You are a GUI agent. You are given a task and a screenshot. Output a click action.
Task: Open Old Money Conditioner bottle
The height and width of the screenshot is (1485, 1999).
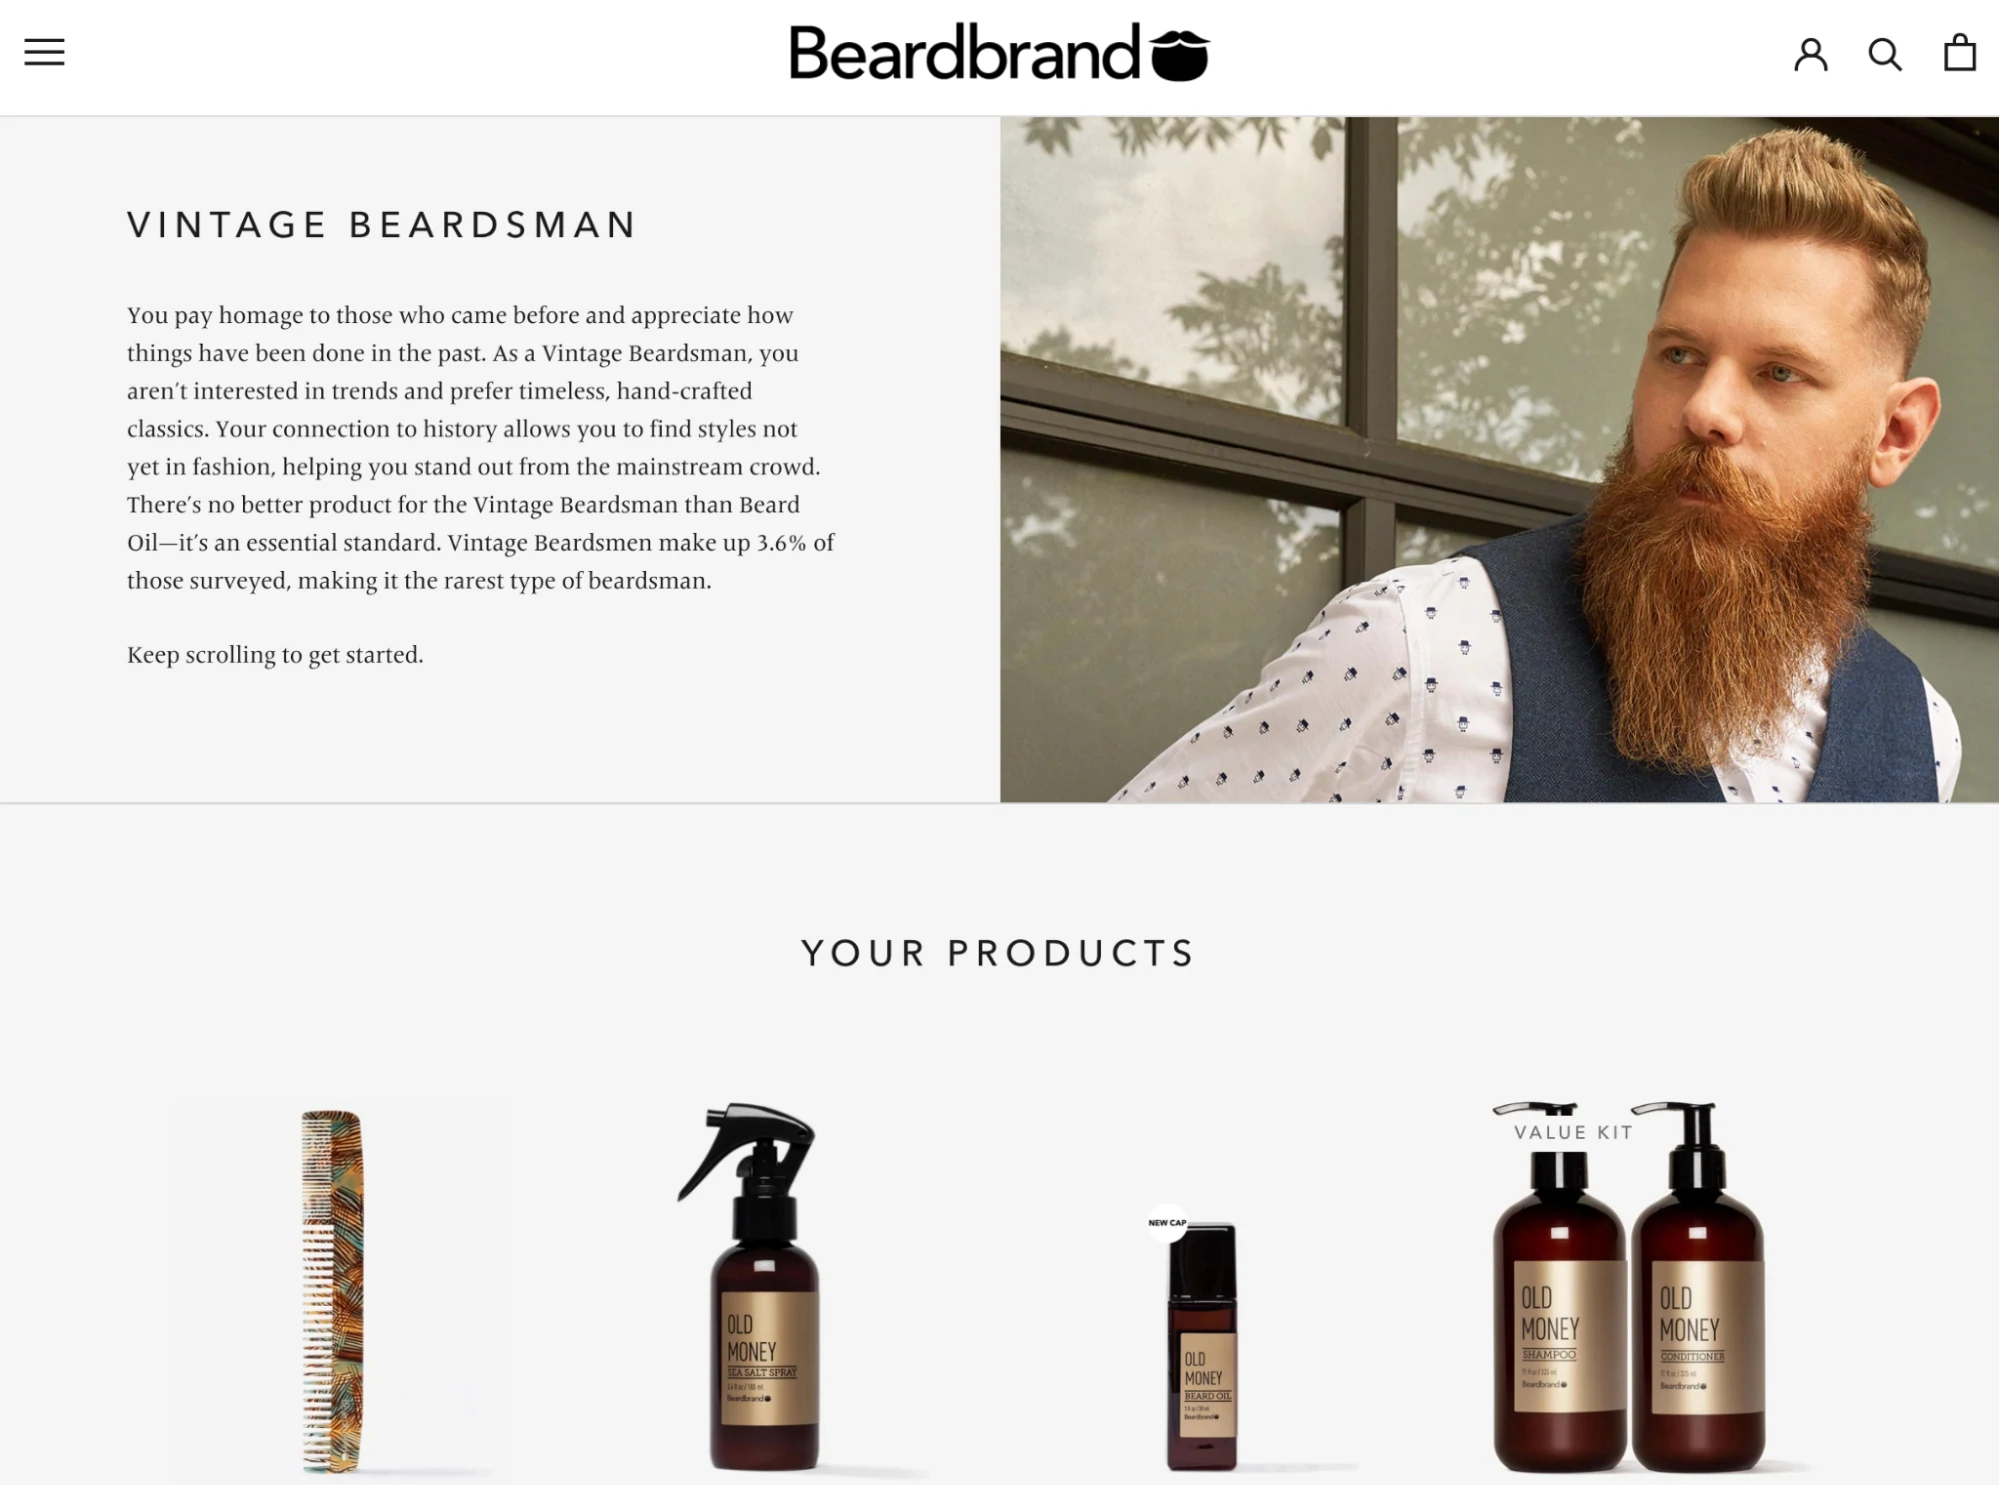pos(1697,1290)
